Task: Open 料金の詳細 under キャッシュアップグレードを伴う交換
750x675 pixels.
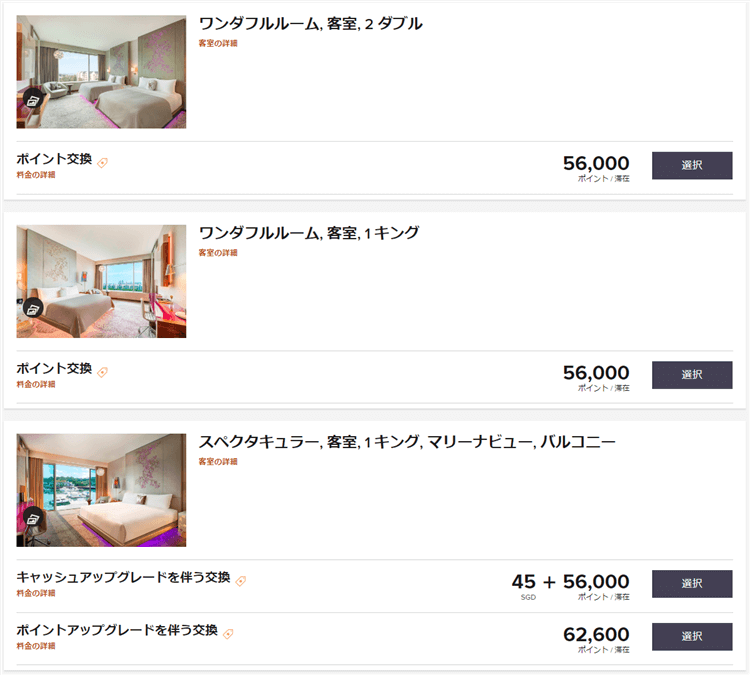Action: click(x=36, y=593)
